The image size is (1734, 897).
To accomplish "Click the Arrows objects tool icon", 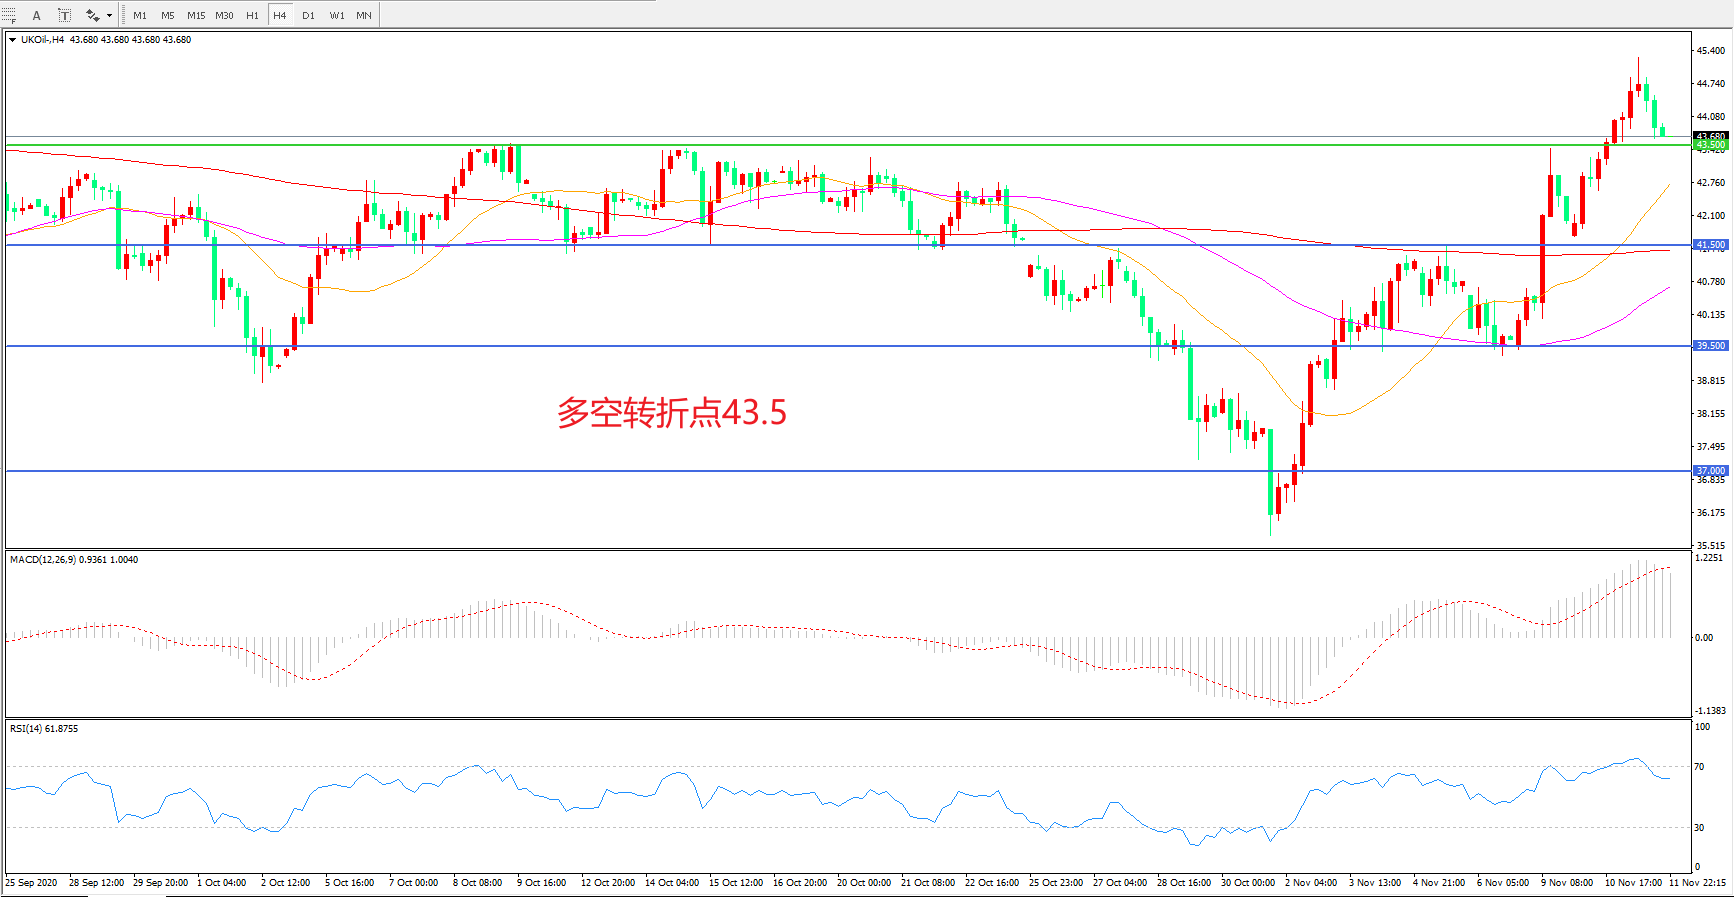I will click(92, 15).
